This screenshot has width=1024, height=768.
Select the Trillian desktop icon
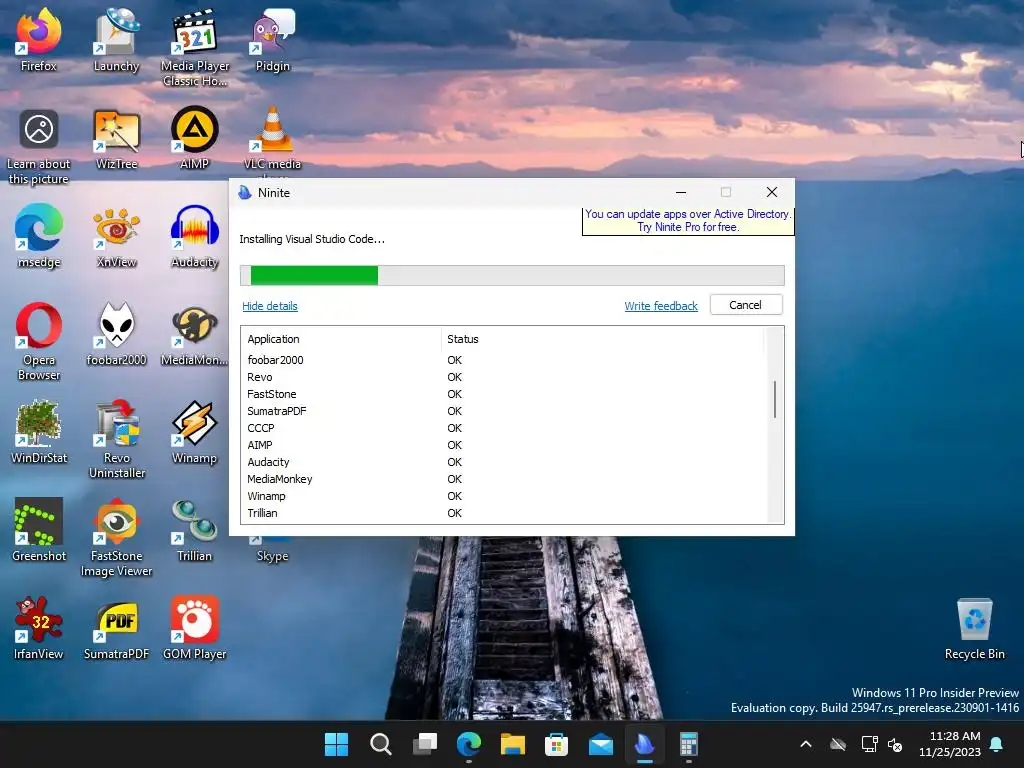pyautogui.click(x=195, y=529)
